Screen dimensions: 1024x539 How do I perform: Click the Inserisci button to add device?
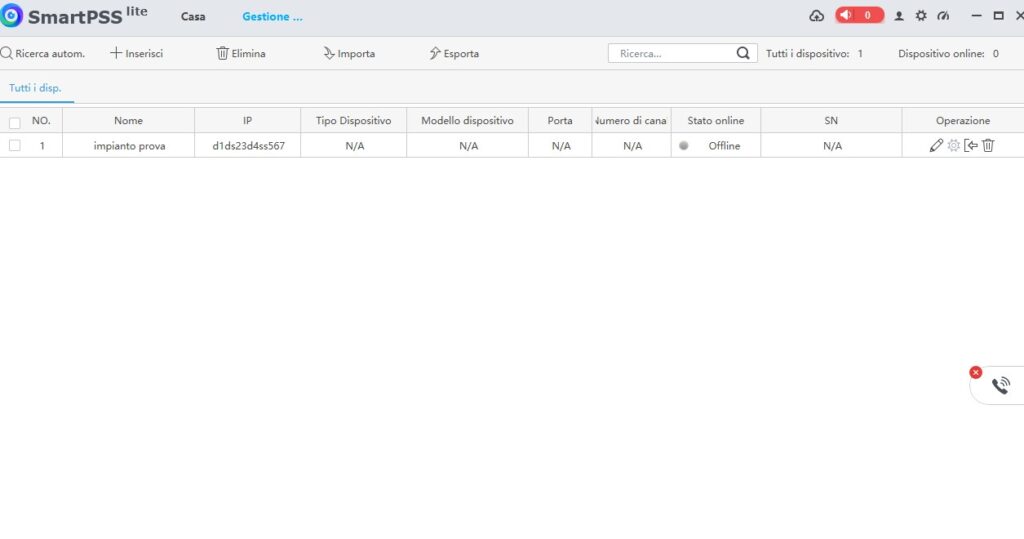(136, 54)
